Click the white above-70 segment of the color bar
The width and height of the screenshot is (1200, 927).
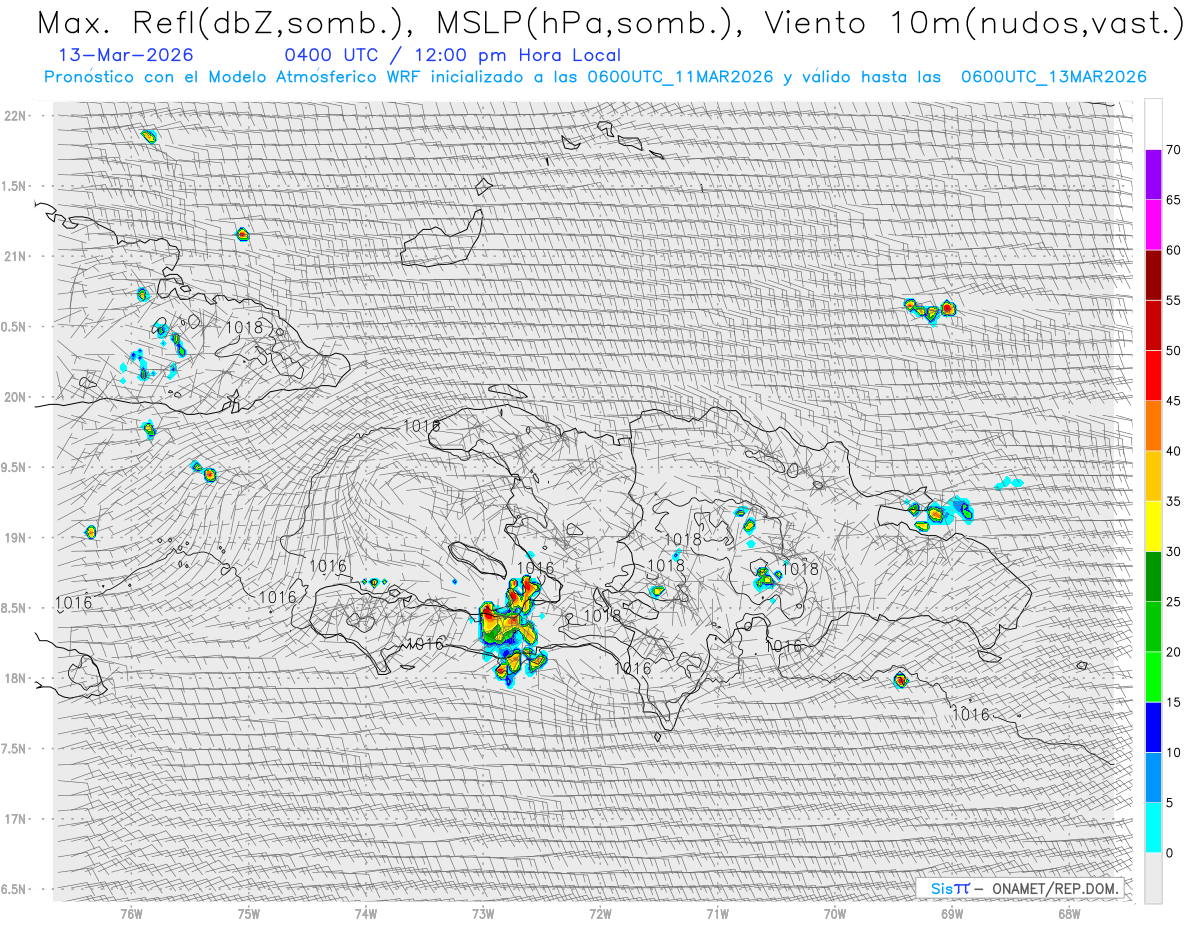pyautogui.click(x=1153, y=124)
